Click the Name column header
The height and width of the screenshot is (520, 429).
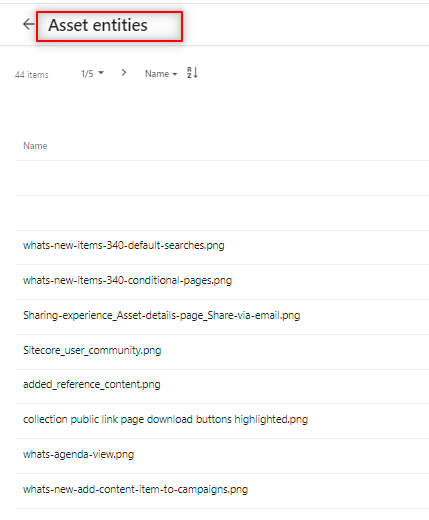coord(35,146)
